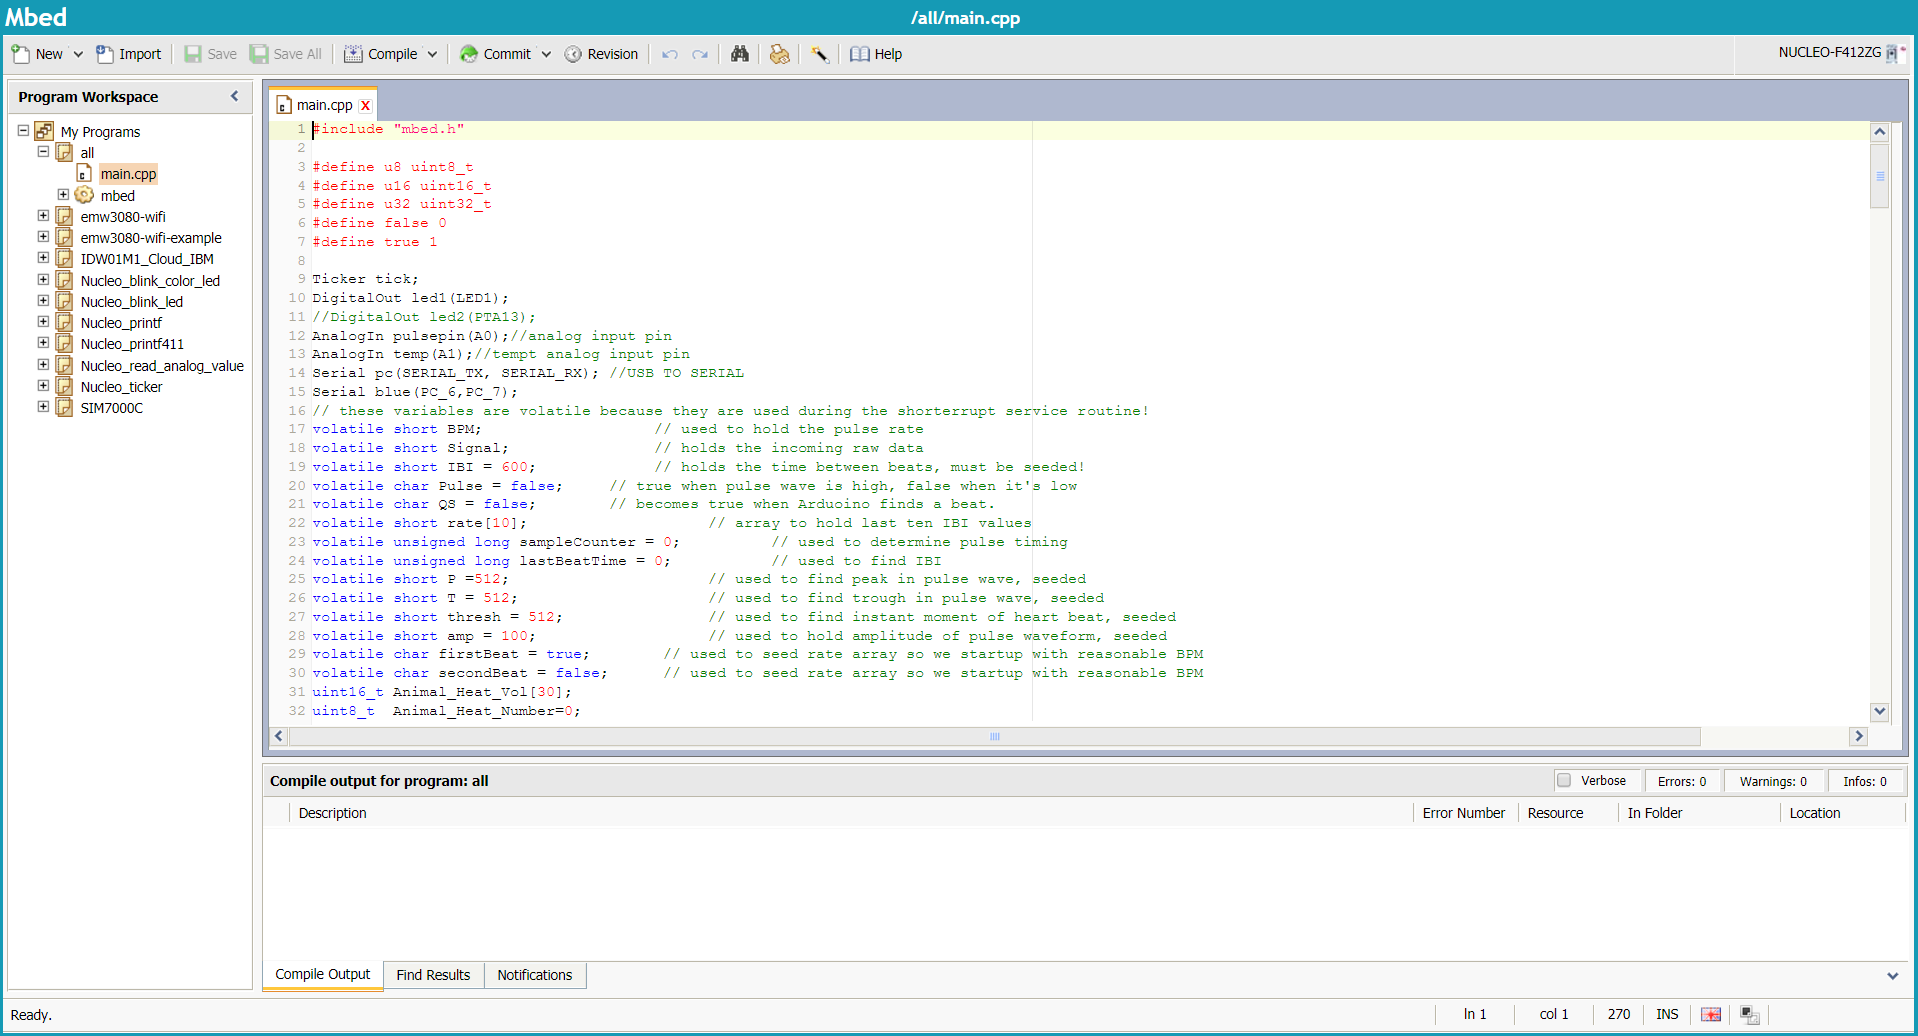1918x1036 pixels.
Task: Click the Print icon in toolbar
Action: 779,54
